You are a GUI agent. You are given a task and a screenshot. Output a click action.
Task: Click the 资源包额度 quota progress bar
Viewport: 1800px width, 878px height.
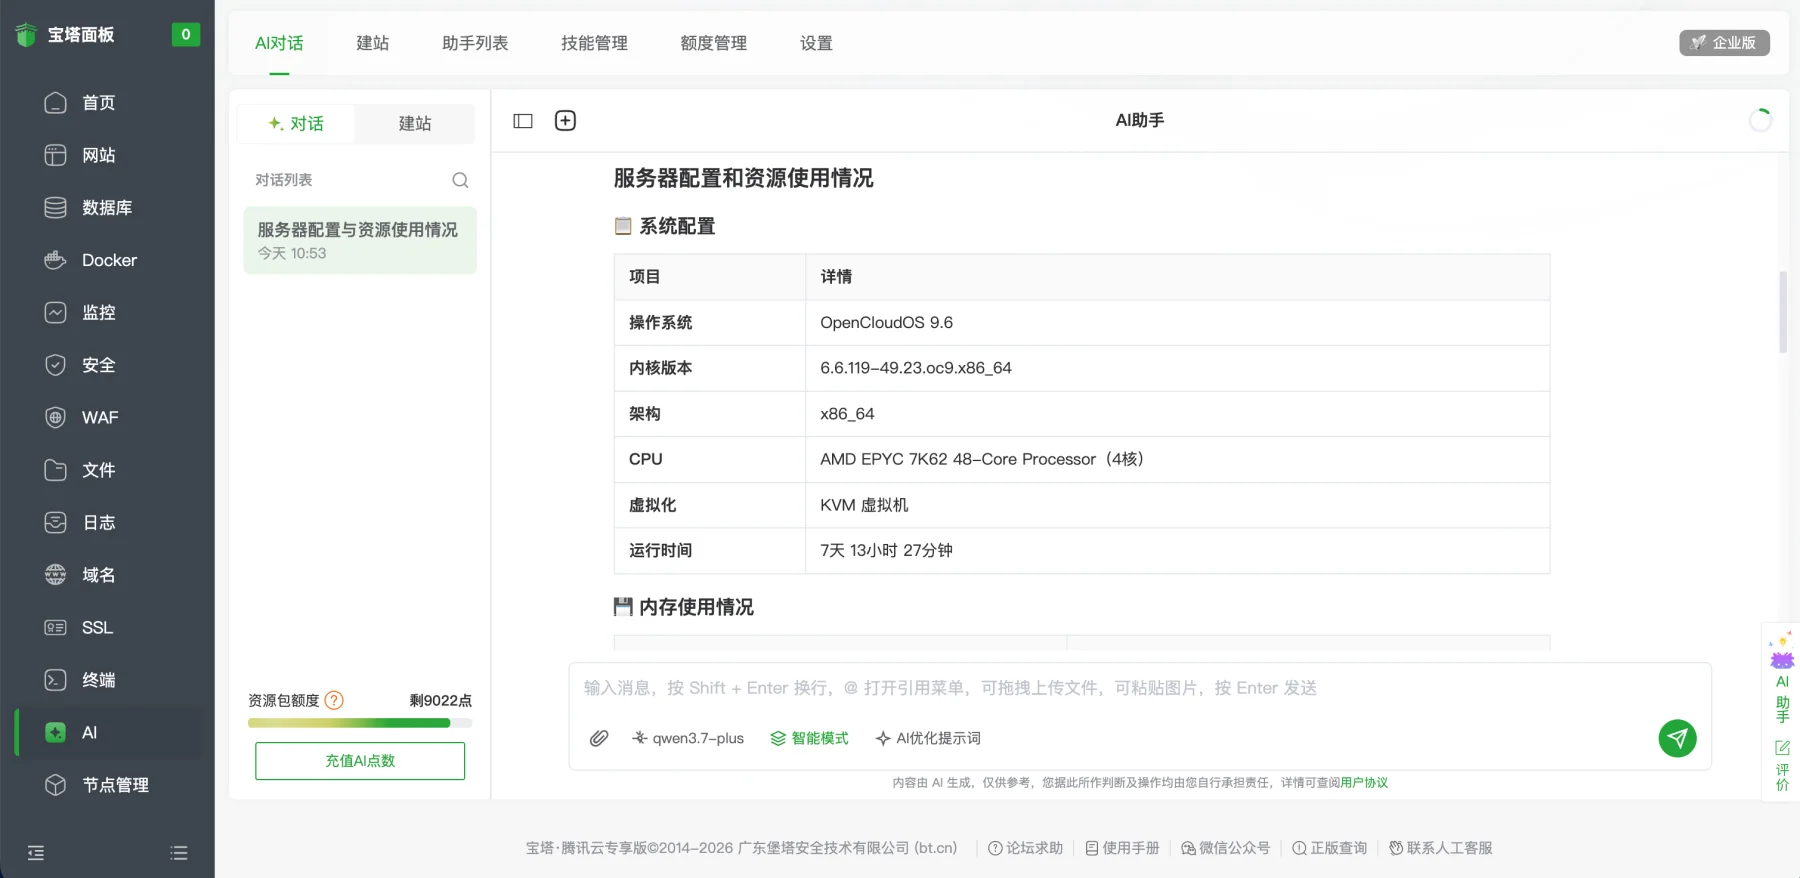coord(360,723)
